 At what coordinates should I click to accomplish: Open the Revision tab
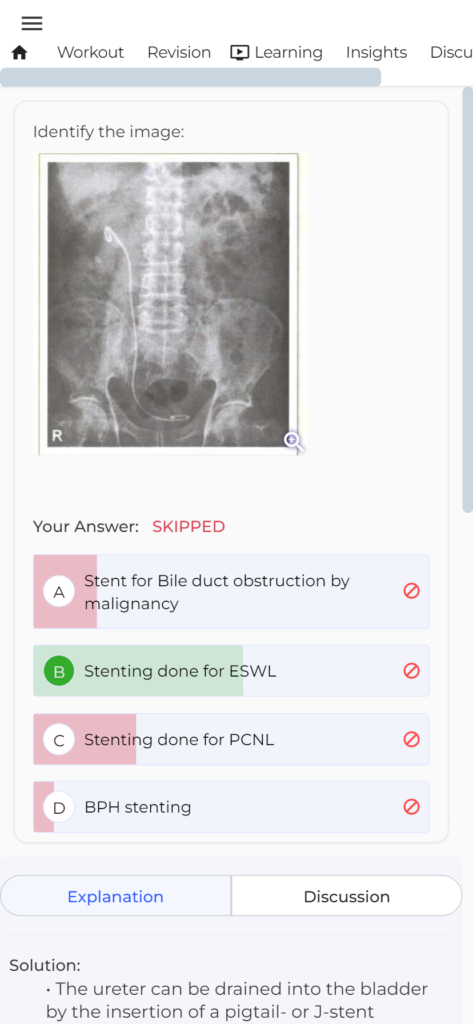point(179,53)
